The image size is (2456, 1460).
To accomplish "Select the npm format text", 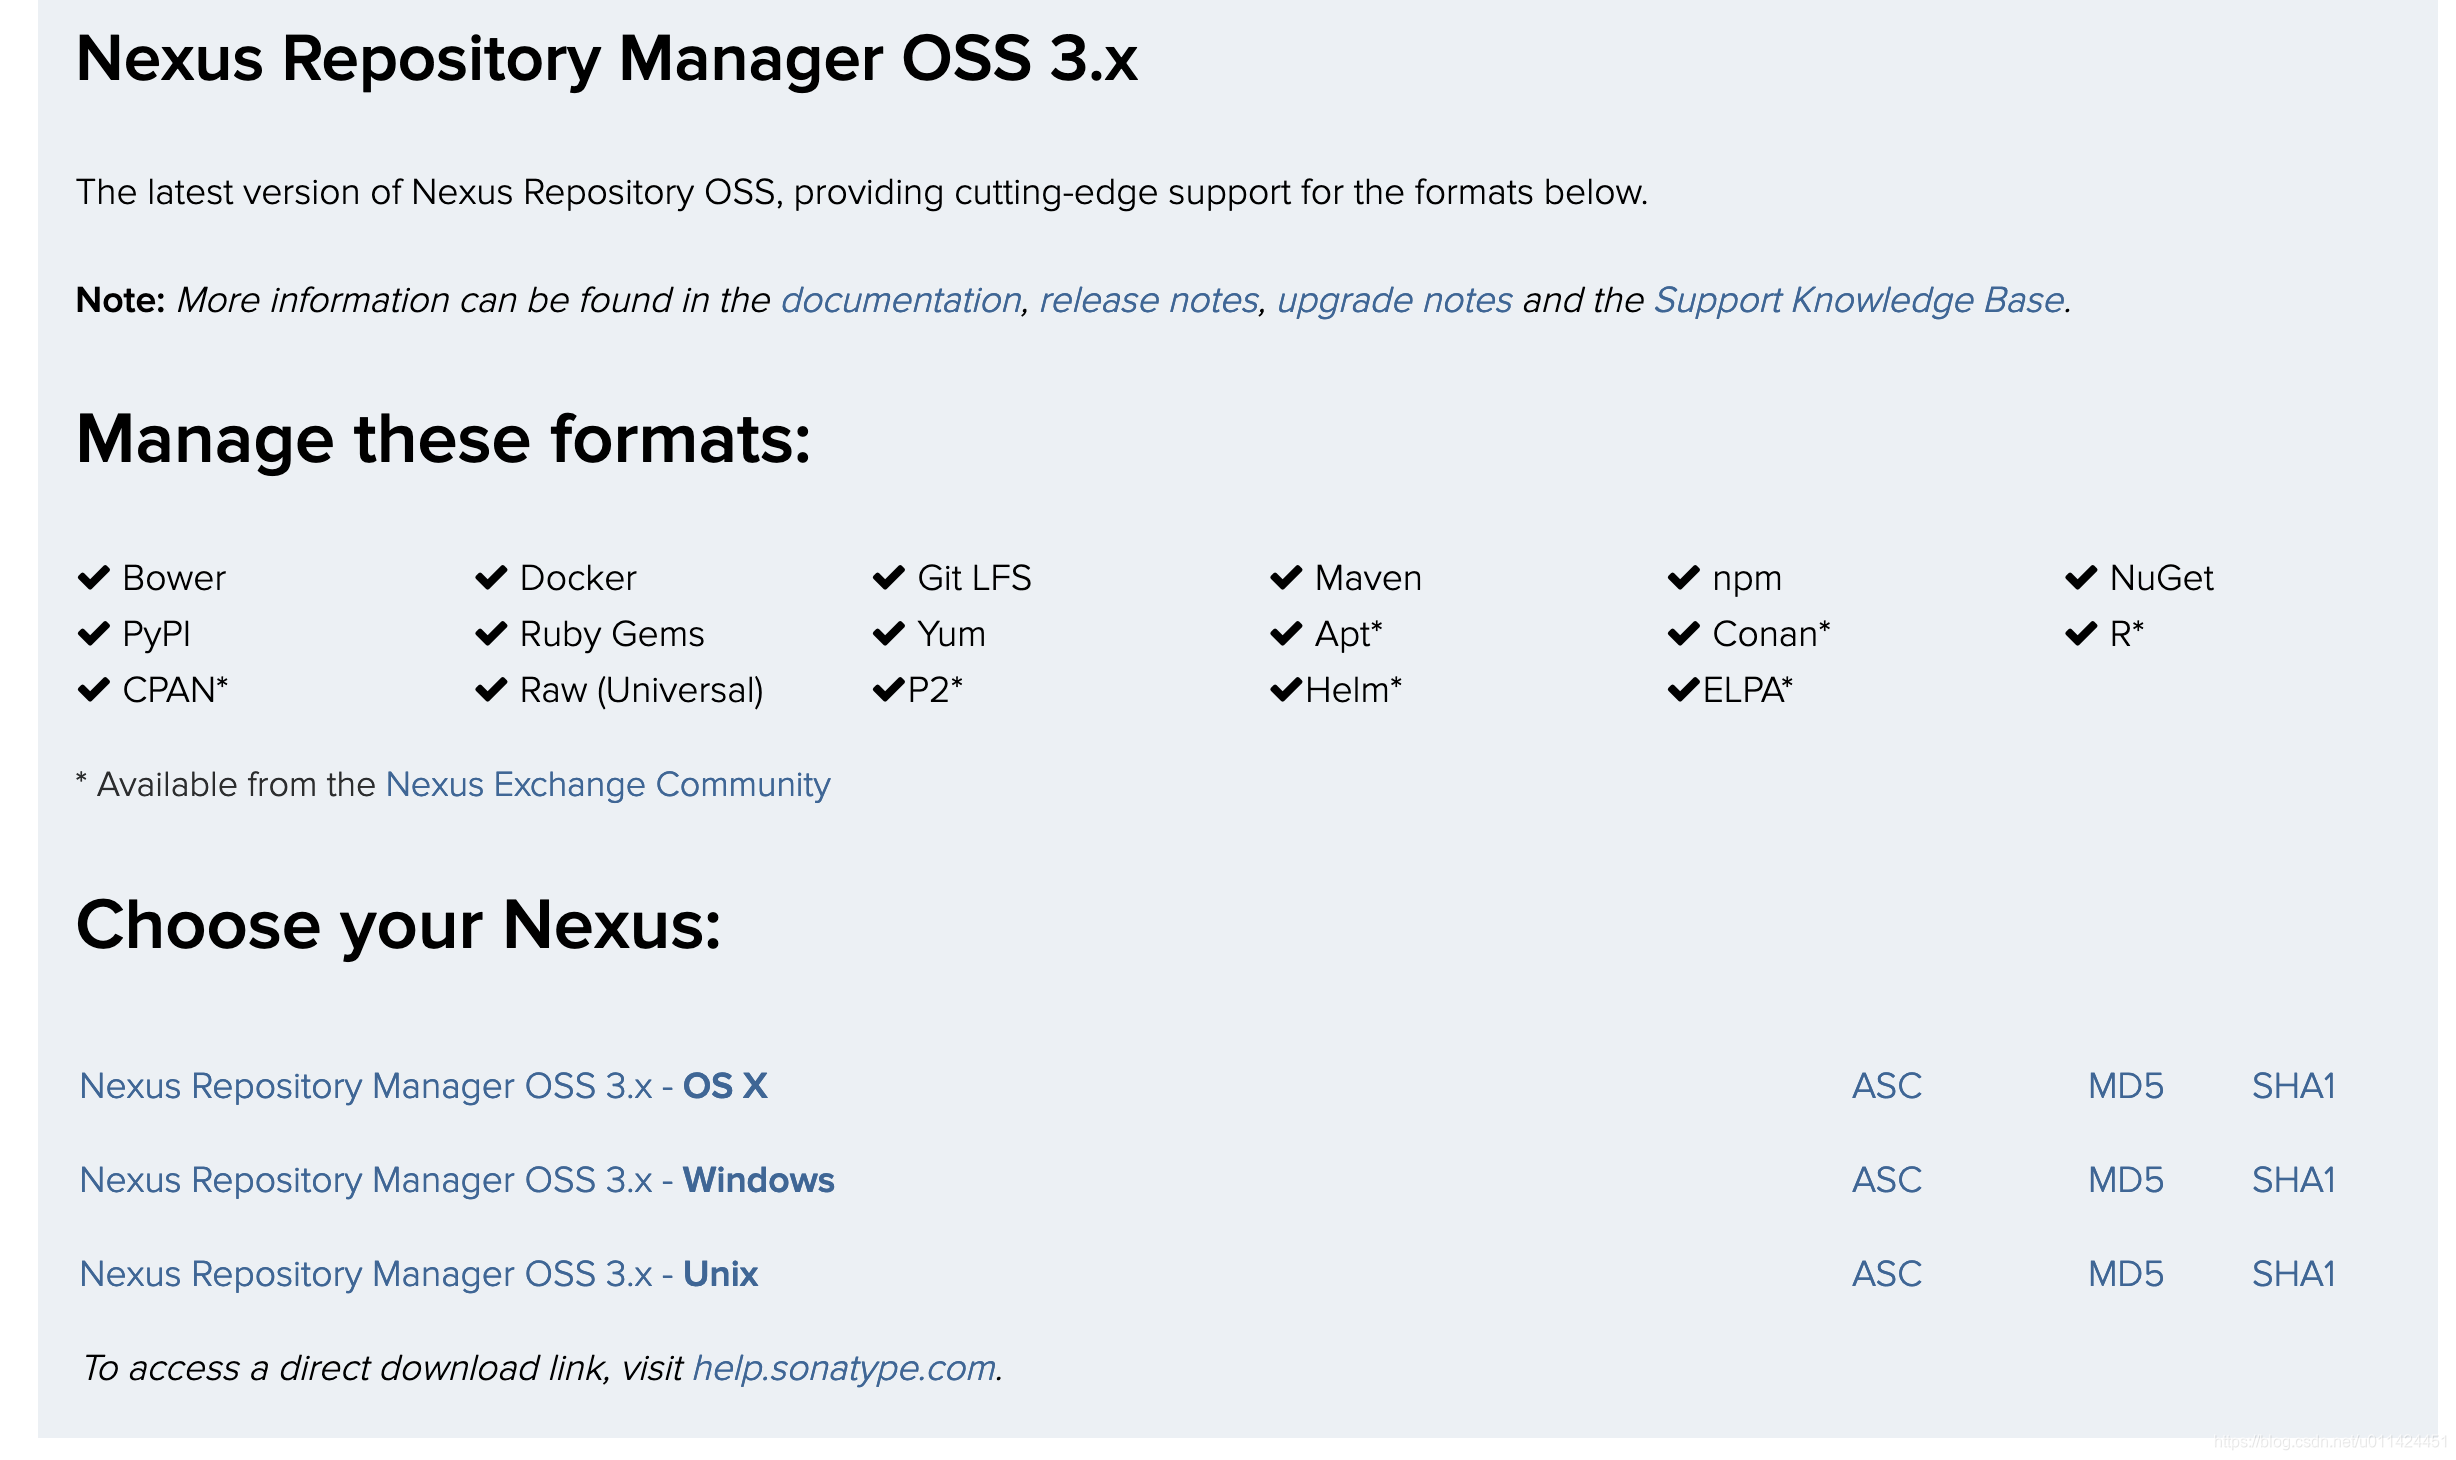I will click(x=1747, y=580).
